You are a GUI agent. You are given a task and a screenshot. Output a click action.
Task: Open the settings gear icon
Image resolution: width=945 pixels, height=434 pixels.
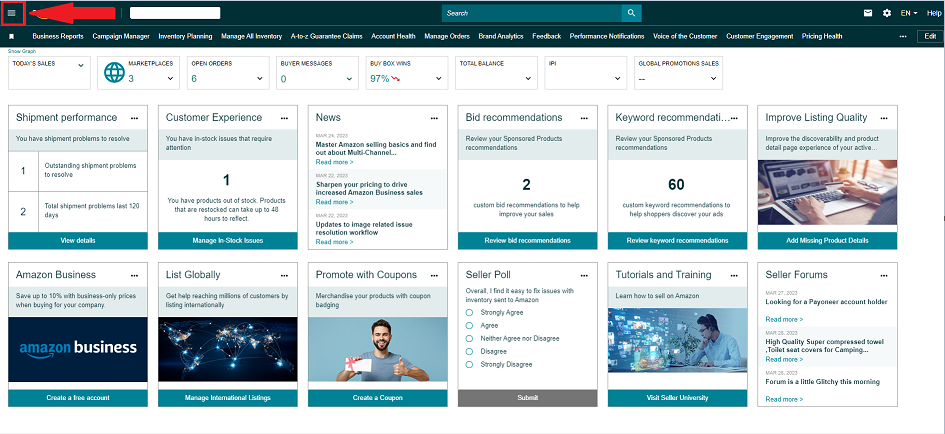887,13
